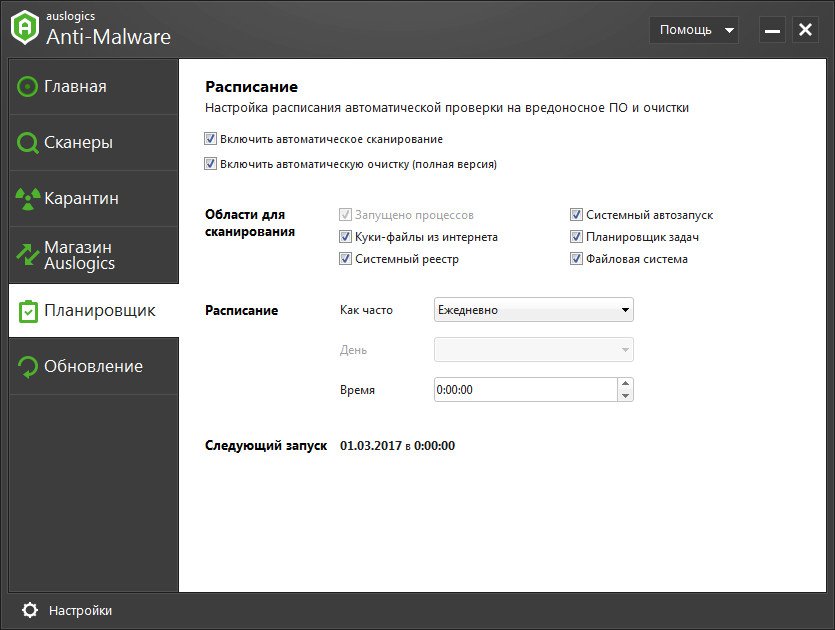Uncheck Включить автоматическую очистку checkbox

[210, 163]
